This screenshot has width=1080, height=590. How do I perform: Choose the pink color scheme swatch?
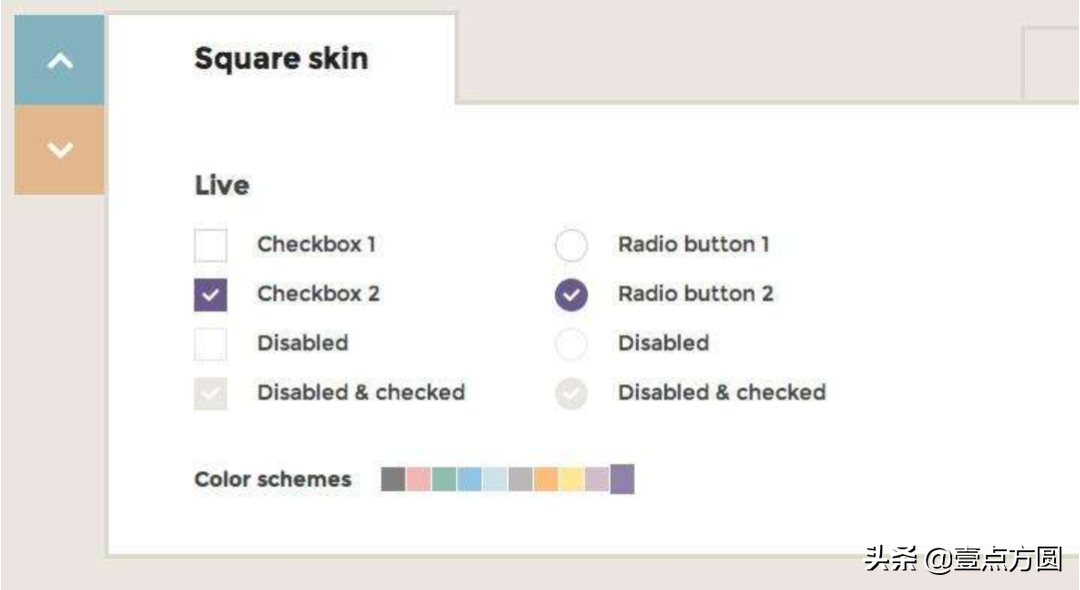(x=419, y=479)
